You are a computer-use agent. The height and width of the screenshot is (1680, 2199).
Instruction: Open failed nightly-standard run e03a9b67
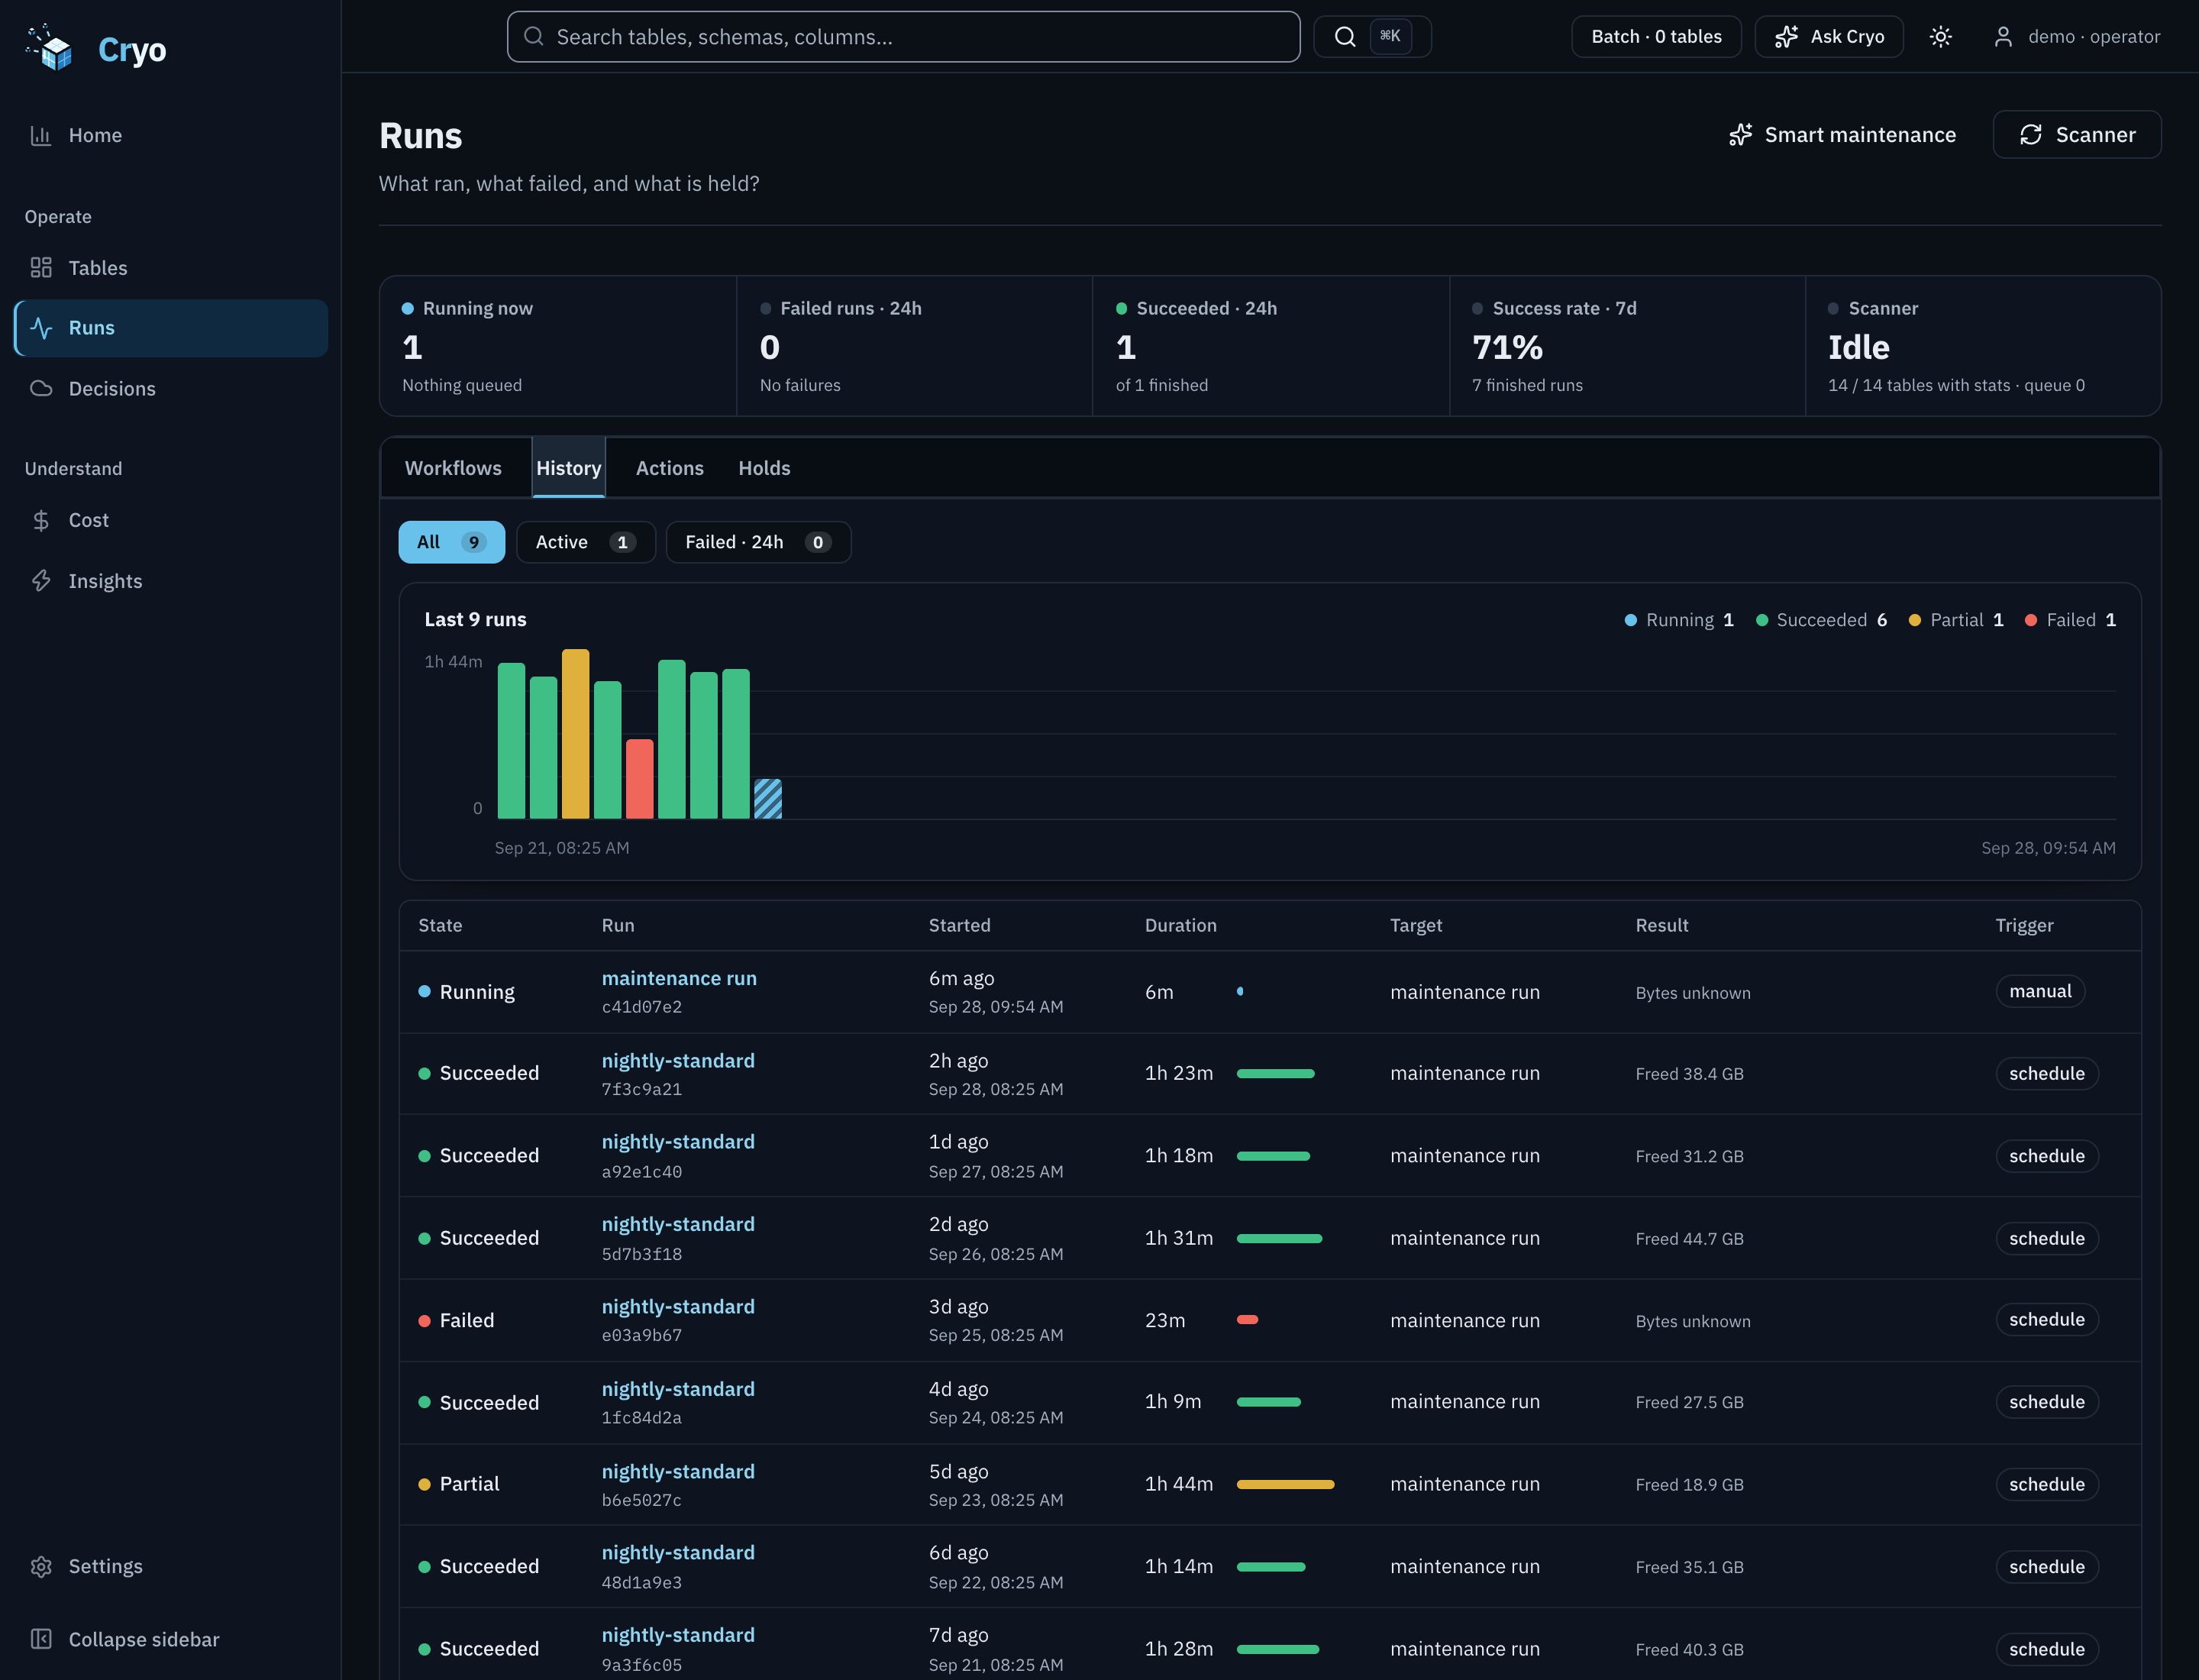678,1306
